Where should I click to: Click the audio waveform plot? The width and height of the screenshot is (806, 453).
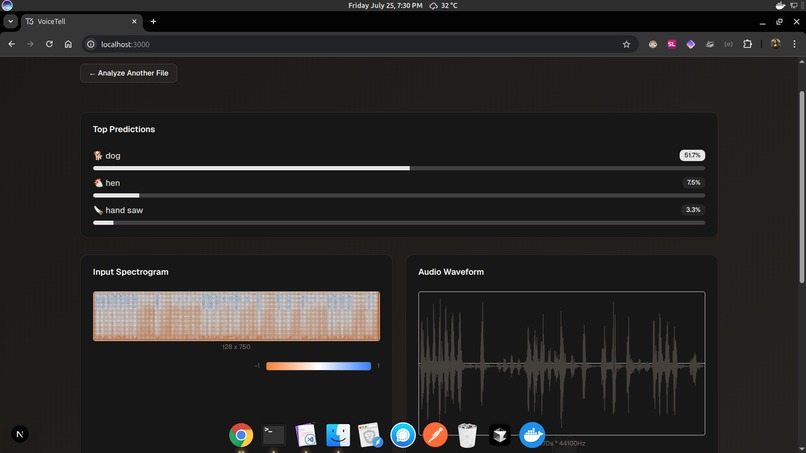click(562, 364)
